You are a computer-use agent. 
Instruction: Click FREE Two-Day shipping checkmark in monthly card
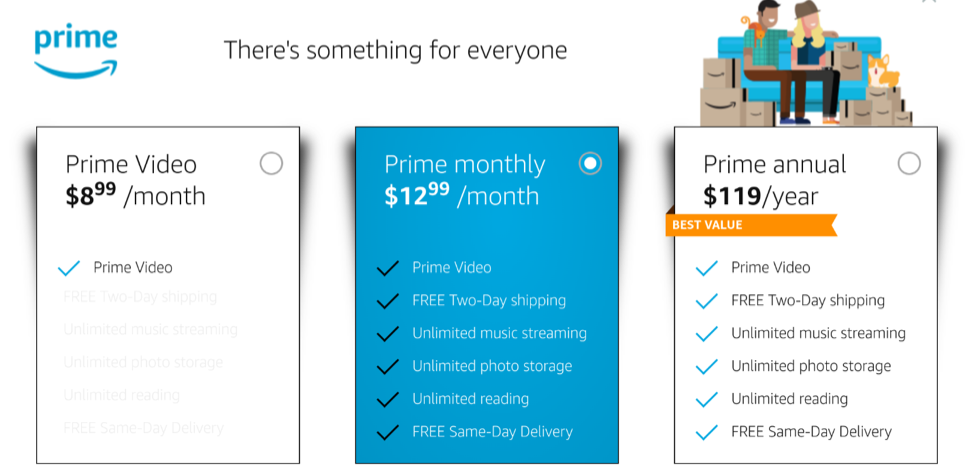387,301
